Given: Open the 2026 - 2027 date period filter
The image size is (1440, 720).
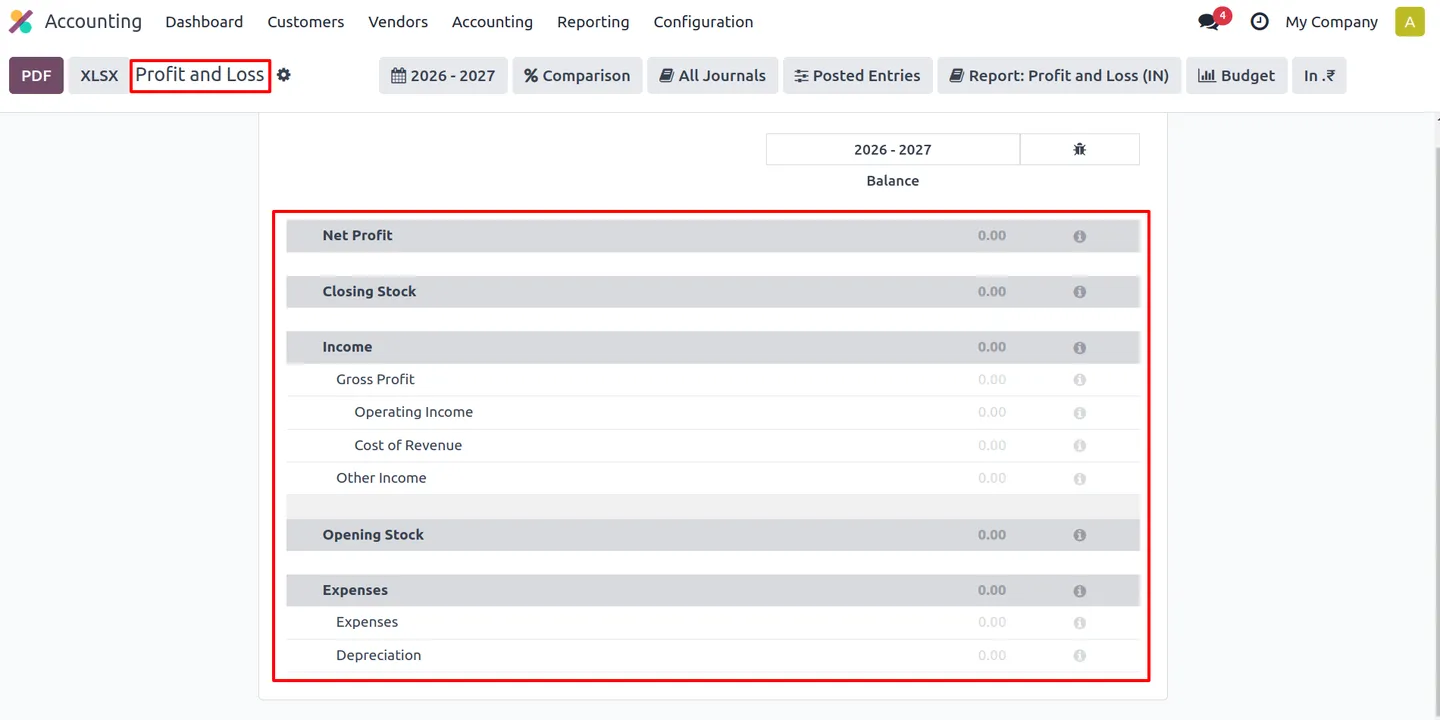Looking at the screenshot, I should [443, 75].
